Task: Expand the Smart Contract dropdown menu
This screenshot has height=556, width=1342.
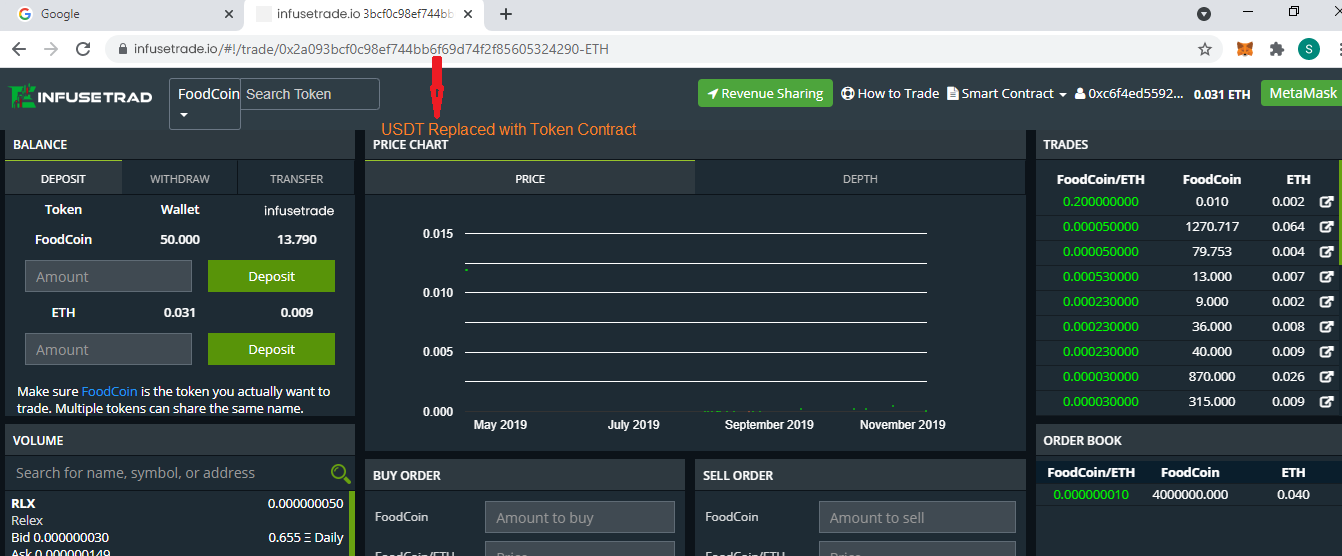Action: coord(1007,93)
